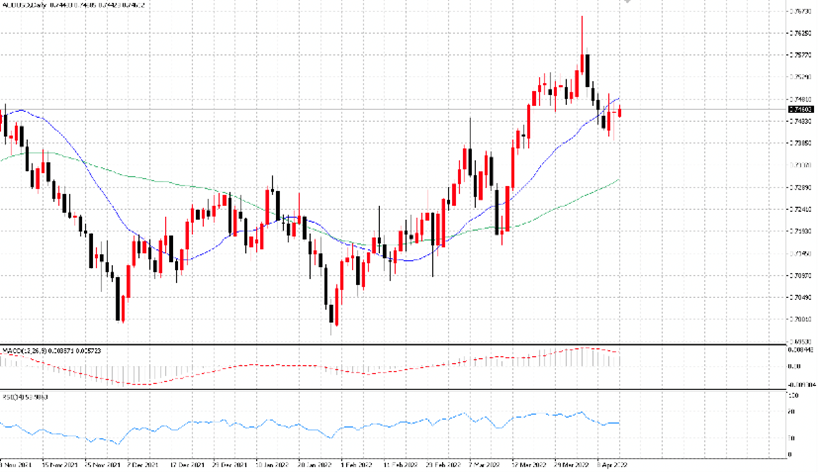Click the MACD indicator label
Viewport: 818px width, 472px height.
24,351
